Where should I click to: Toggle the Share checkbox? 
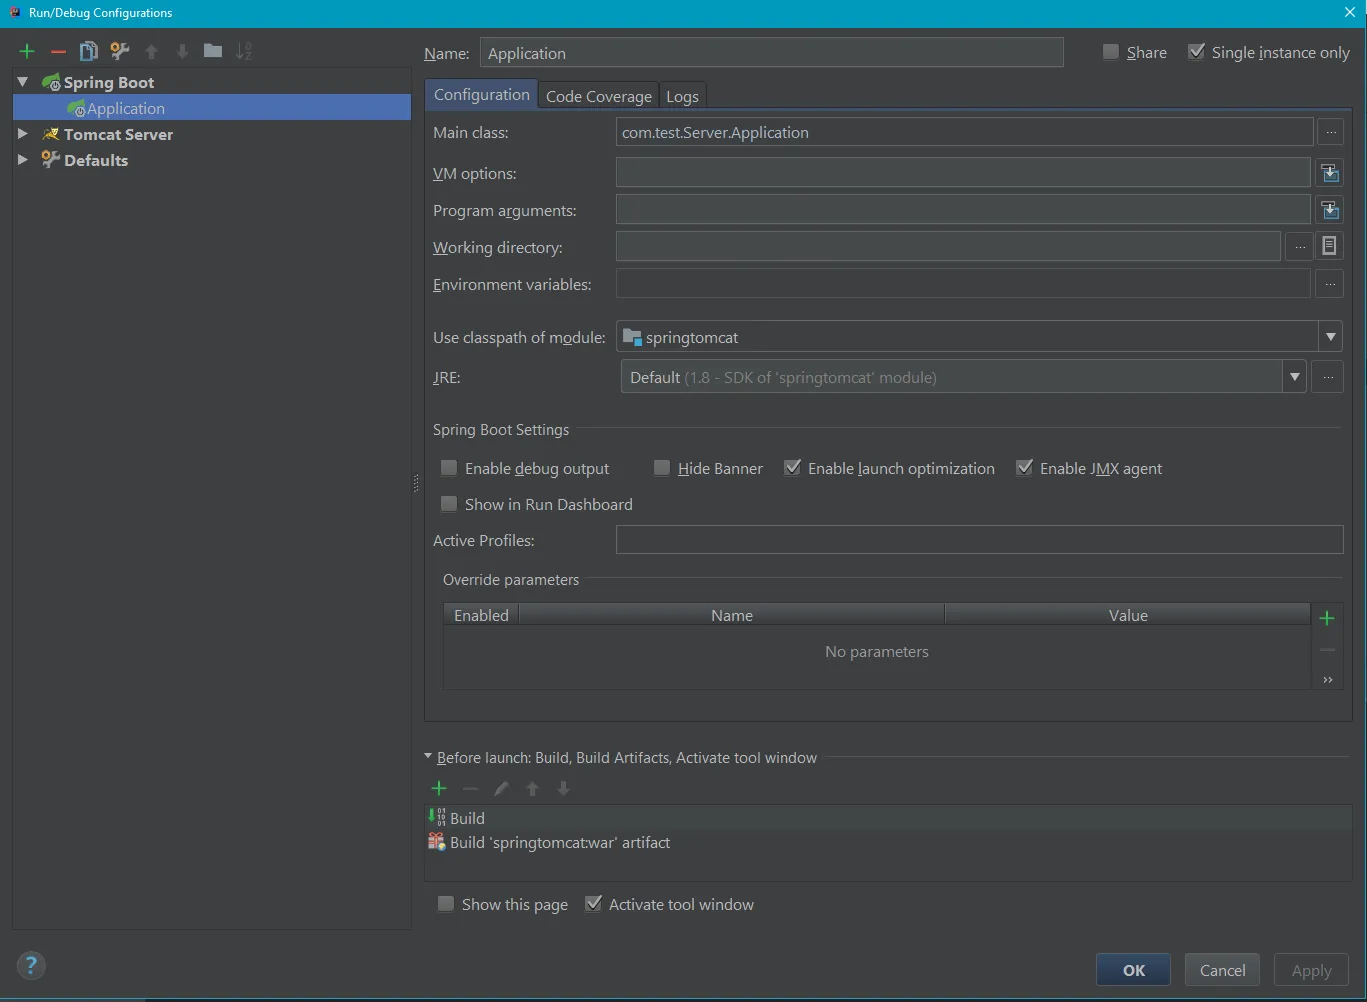coord(1111,52)
